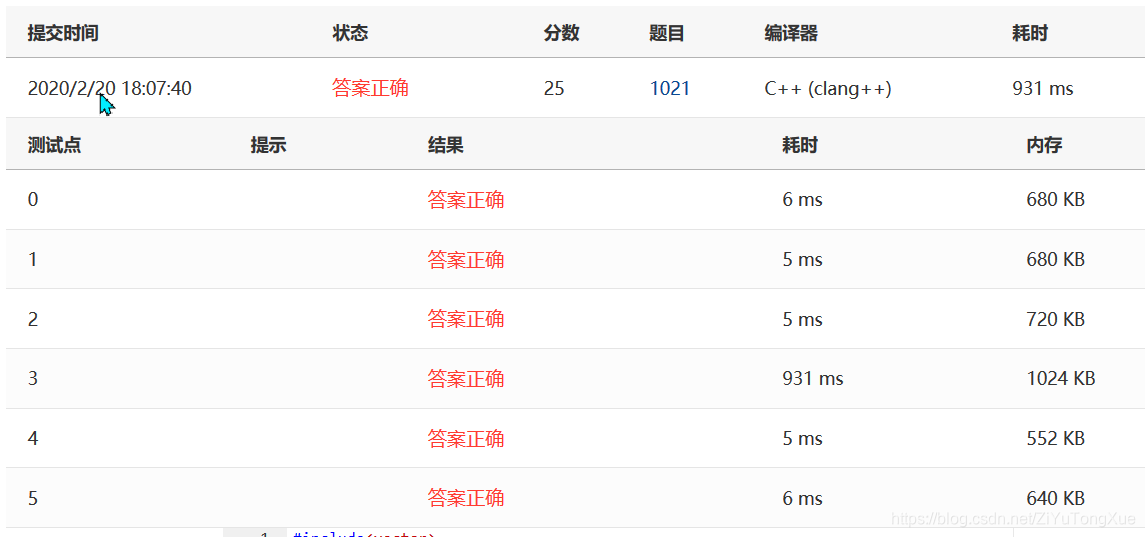Select test point 3 number
1145x537 pixels.
coord(33,378)
